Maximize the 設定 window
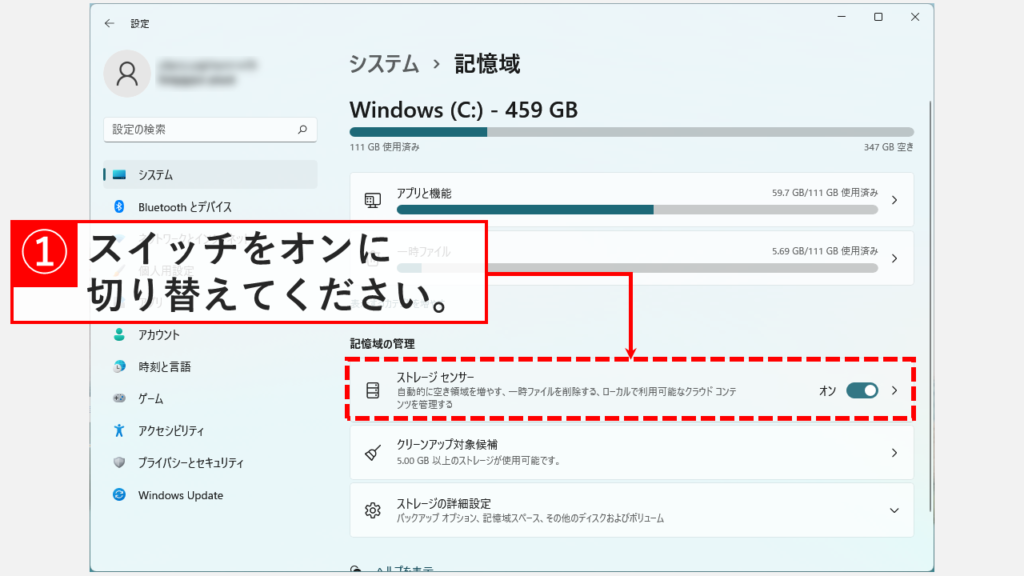 (x=878, y=17)
